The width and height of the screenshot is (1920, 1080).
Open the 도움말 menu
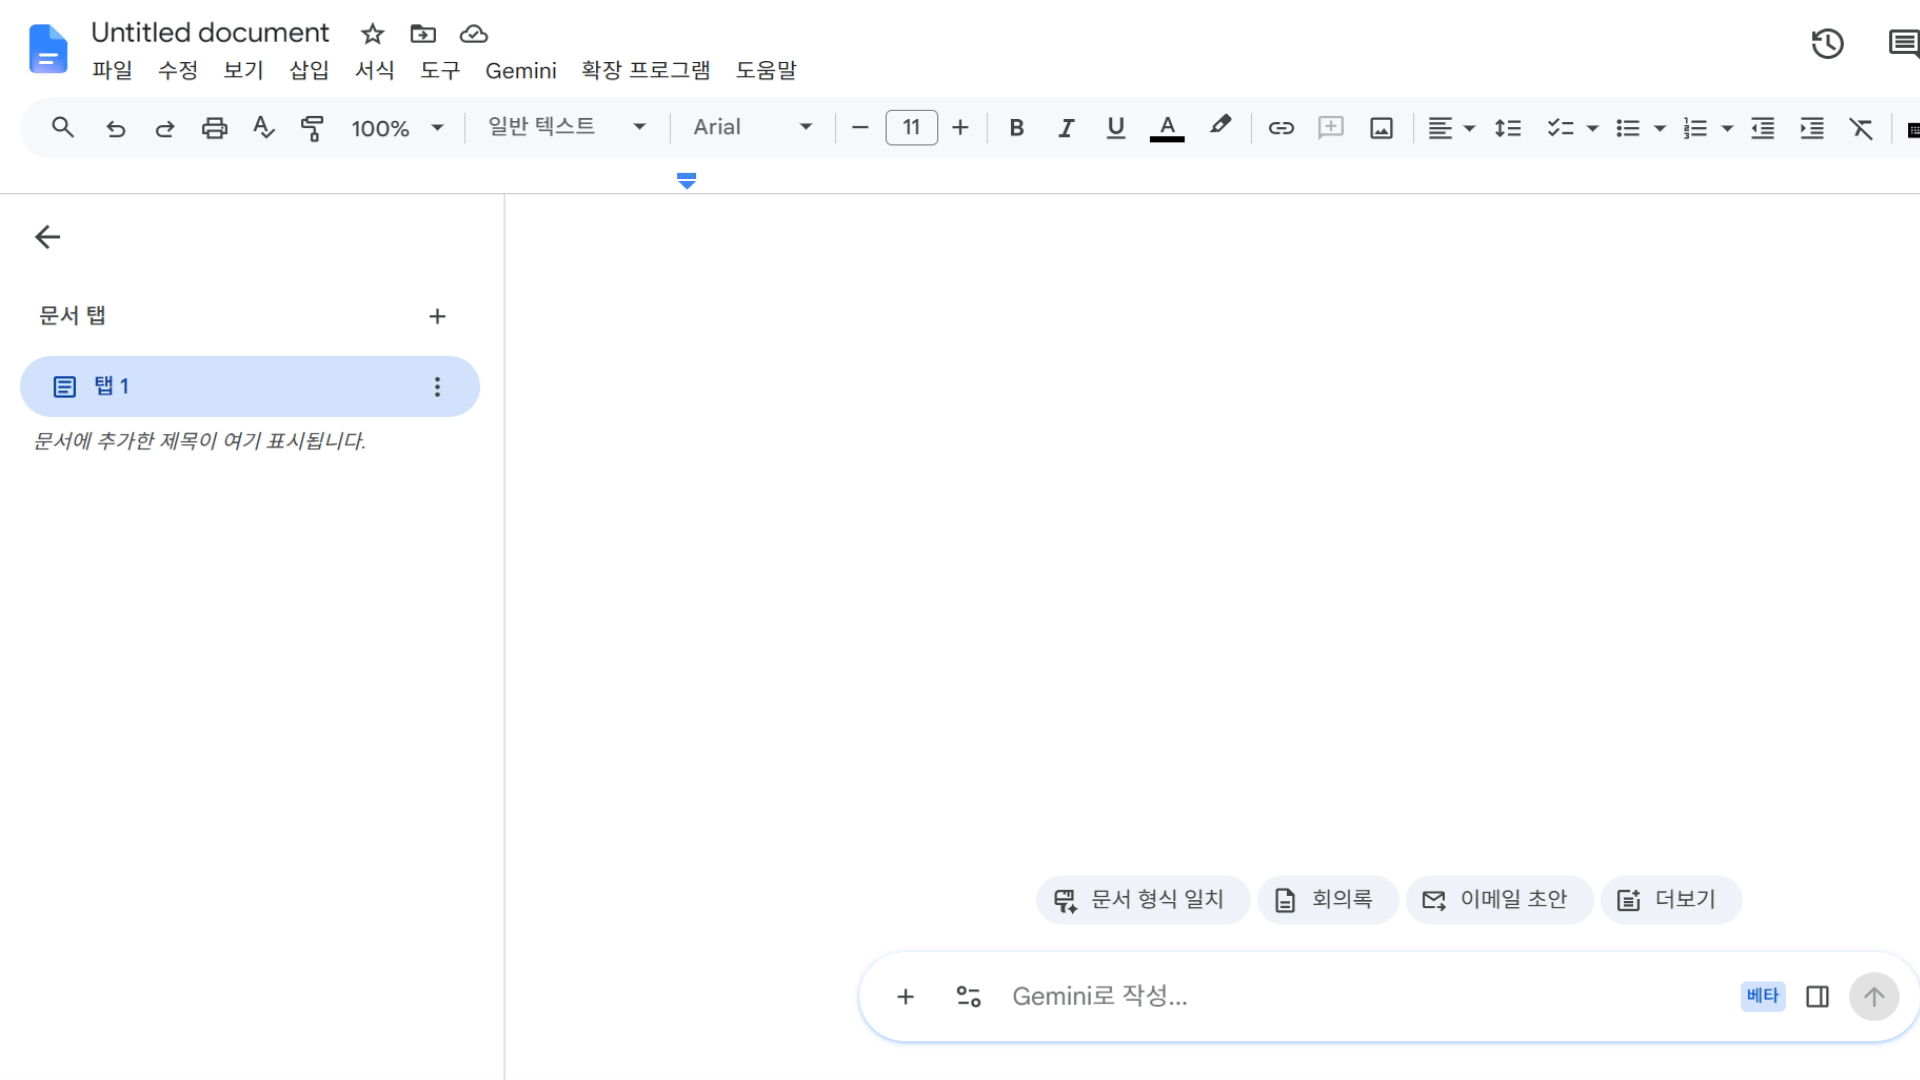point(766,70)
